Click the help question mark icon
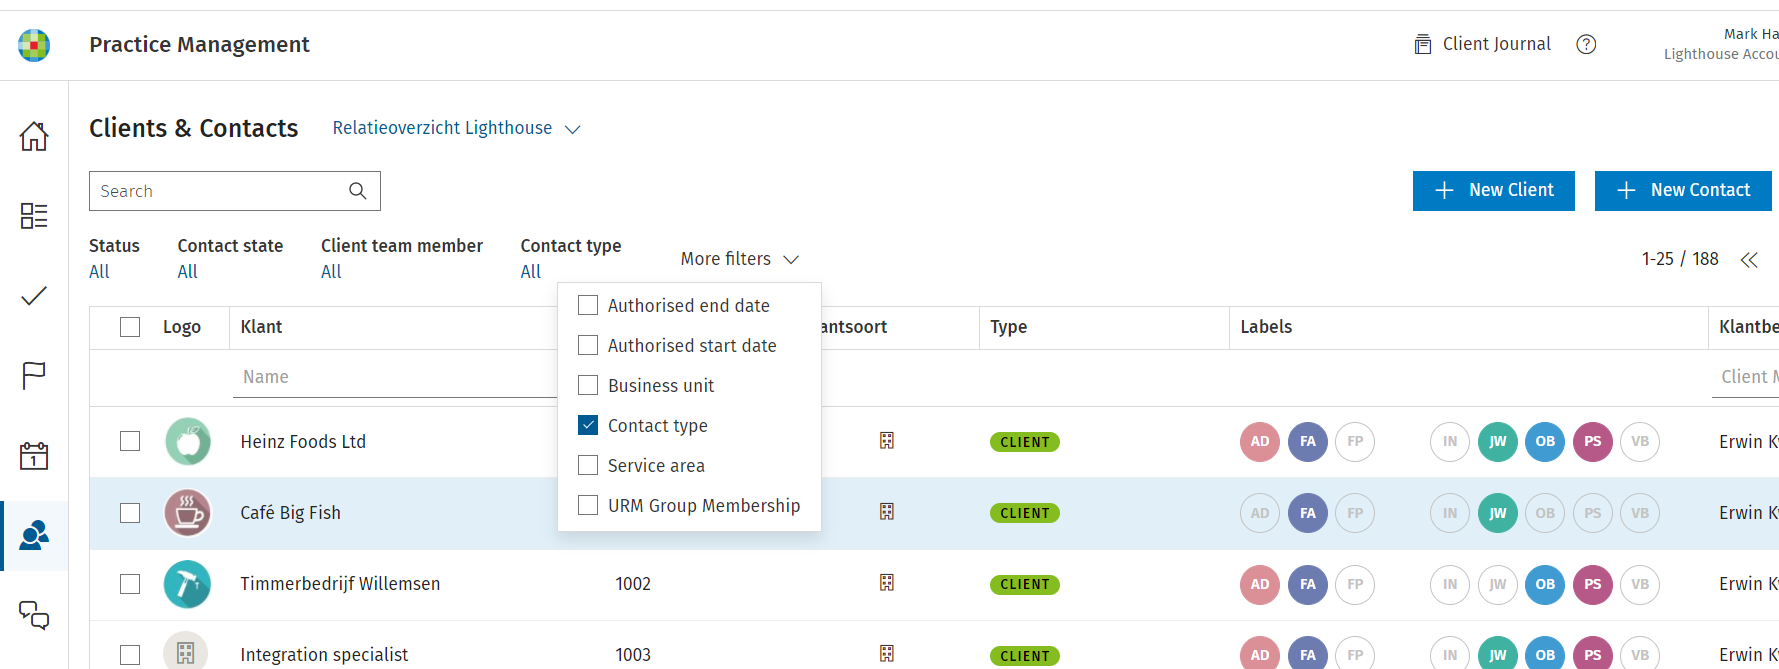 point(1586,44)
